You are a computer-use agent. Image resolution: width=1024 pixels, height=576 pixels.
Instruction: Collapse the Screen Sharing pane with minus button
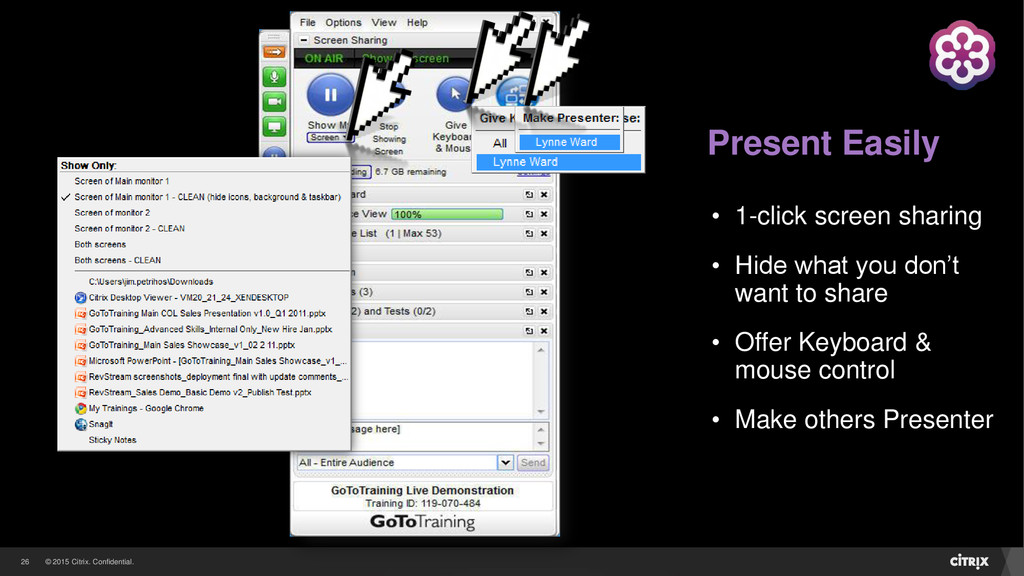point(304,40)
